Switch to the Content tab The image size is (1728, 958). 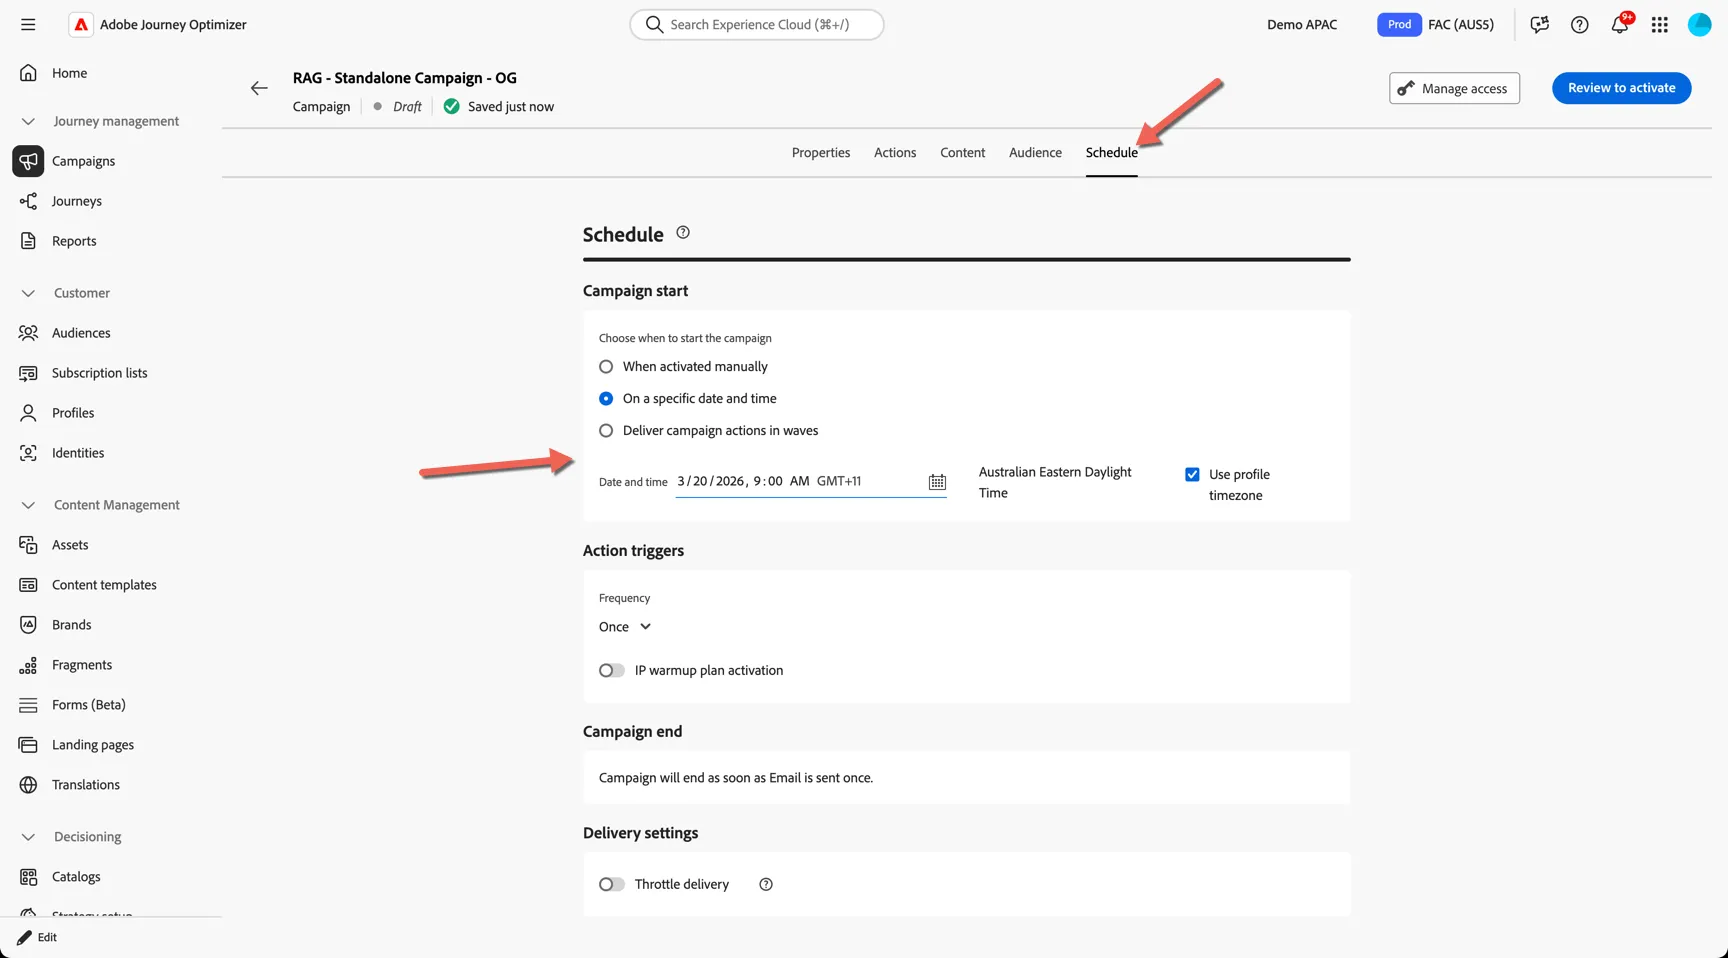(x=963, y=153)
